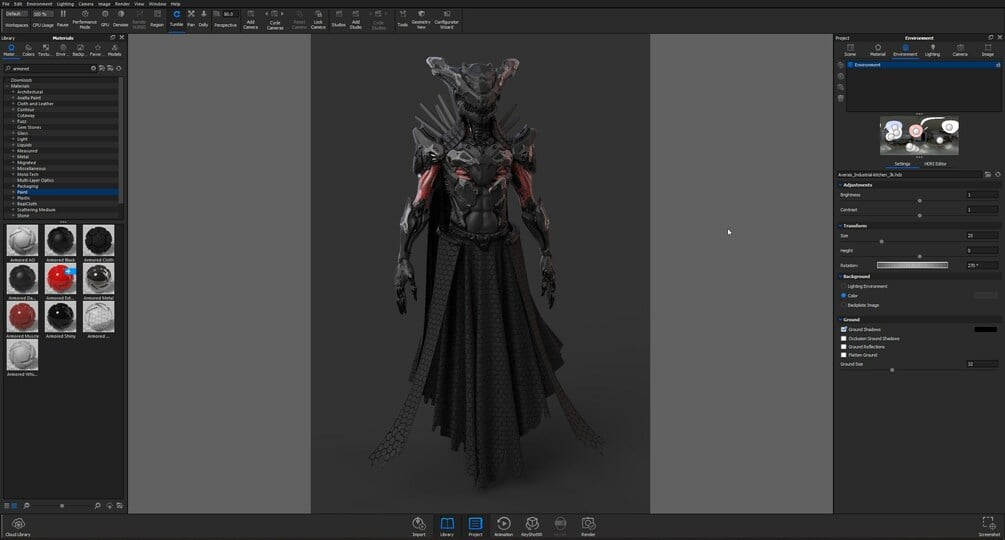Toggle the Denoise toolbar button
1005x540 pixels.
tap(120, 19)
